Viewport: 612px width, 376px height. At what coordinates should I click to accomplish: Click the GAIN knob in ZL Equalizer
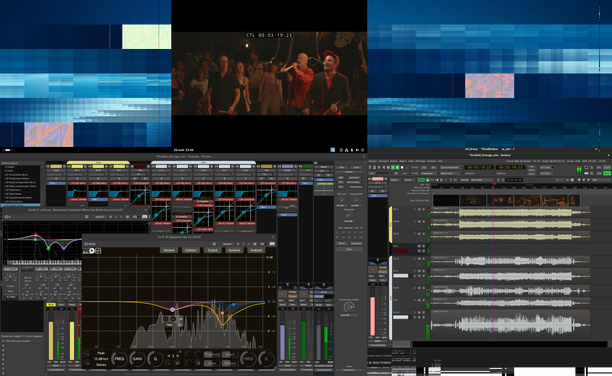pyautogui.click(x=137, y=359)
